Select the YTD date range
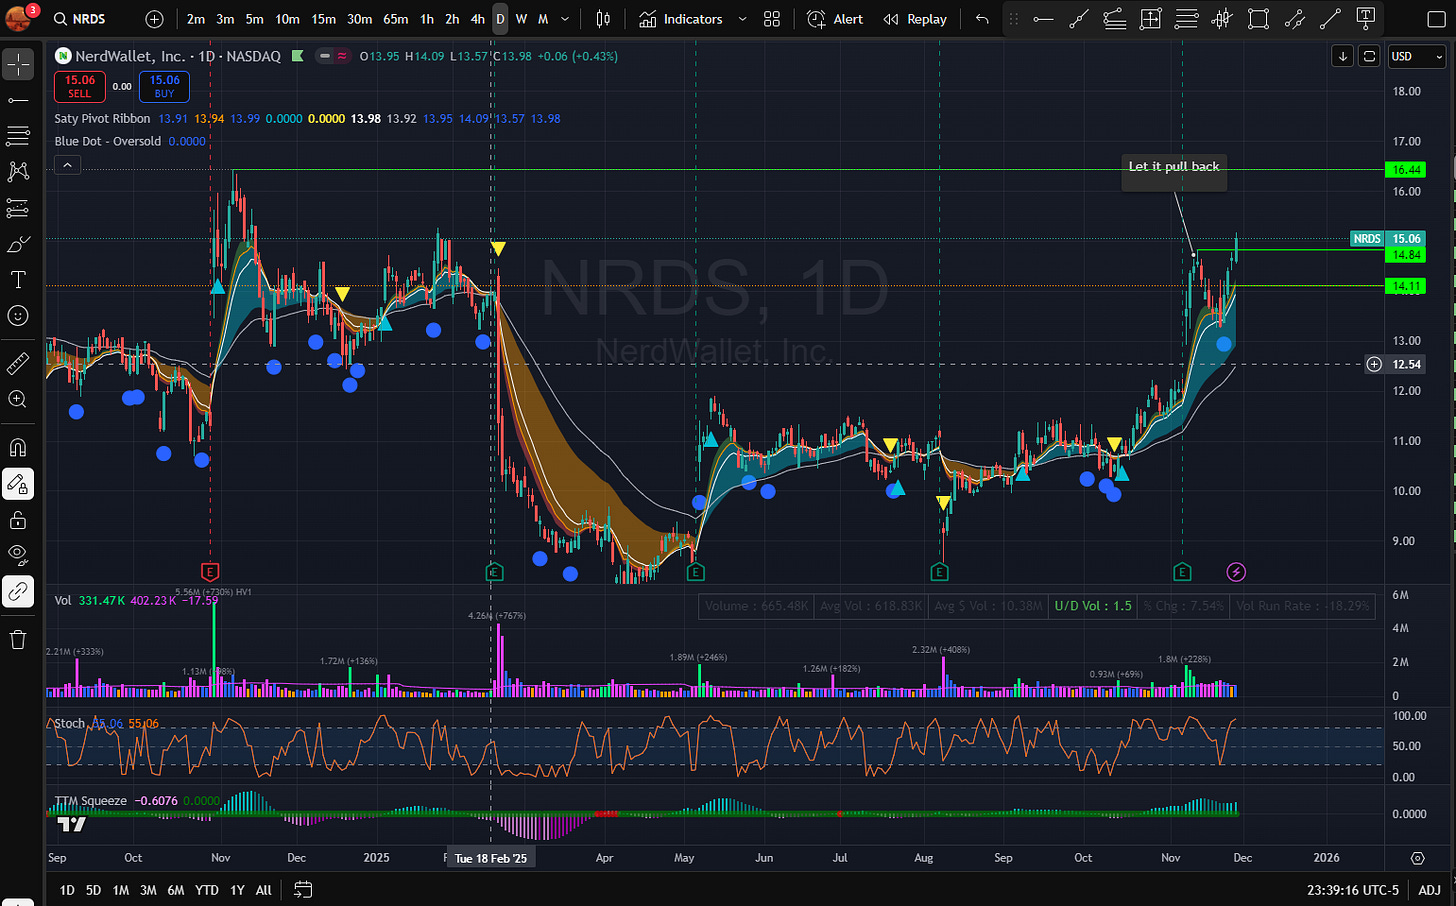The width and height of the screenshot is (1456, 906). [x=206, y=890]
